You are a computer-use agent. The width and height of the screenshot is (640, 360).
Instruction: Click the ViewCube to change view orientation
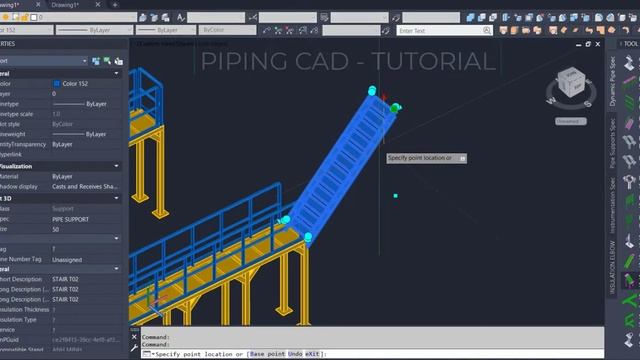(571, 82)
